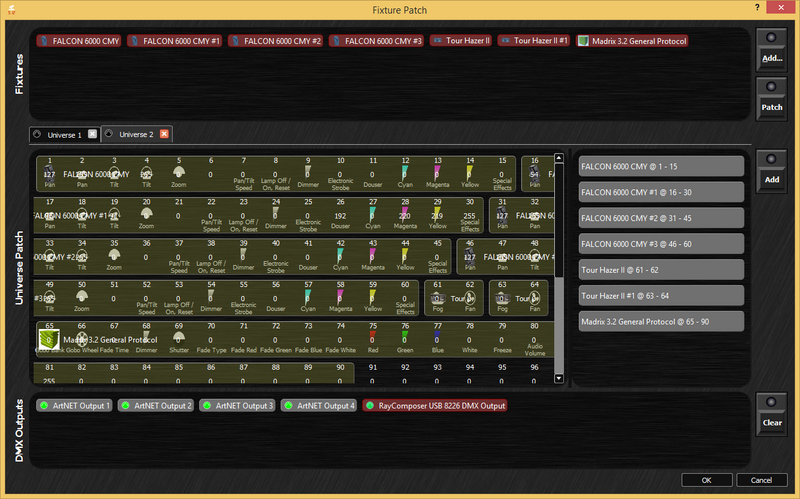Click the Blue channel 77 icon

[437, 337]
